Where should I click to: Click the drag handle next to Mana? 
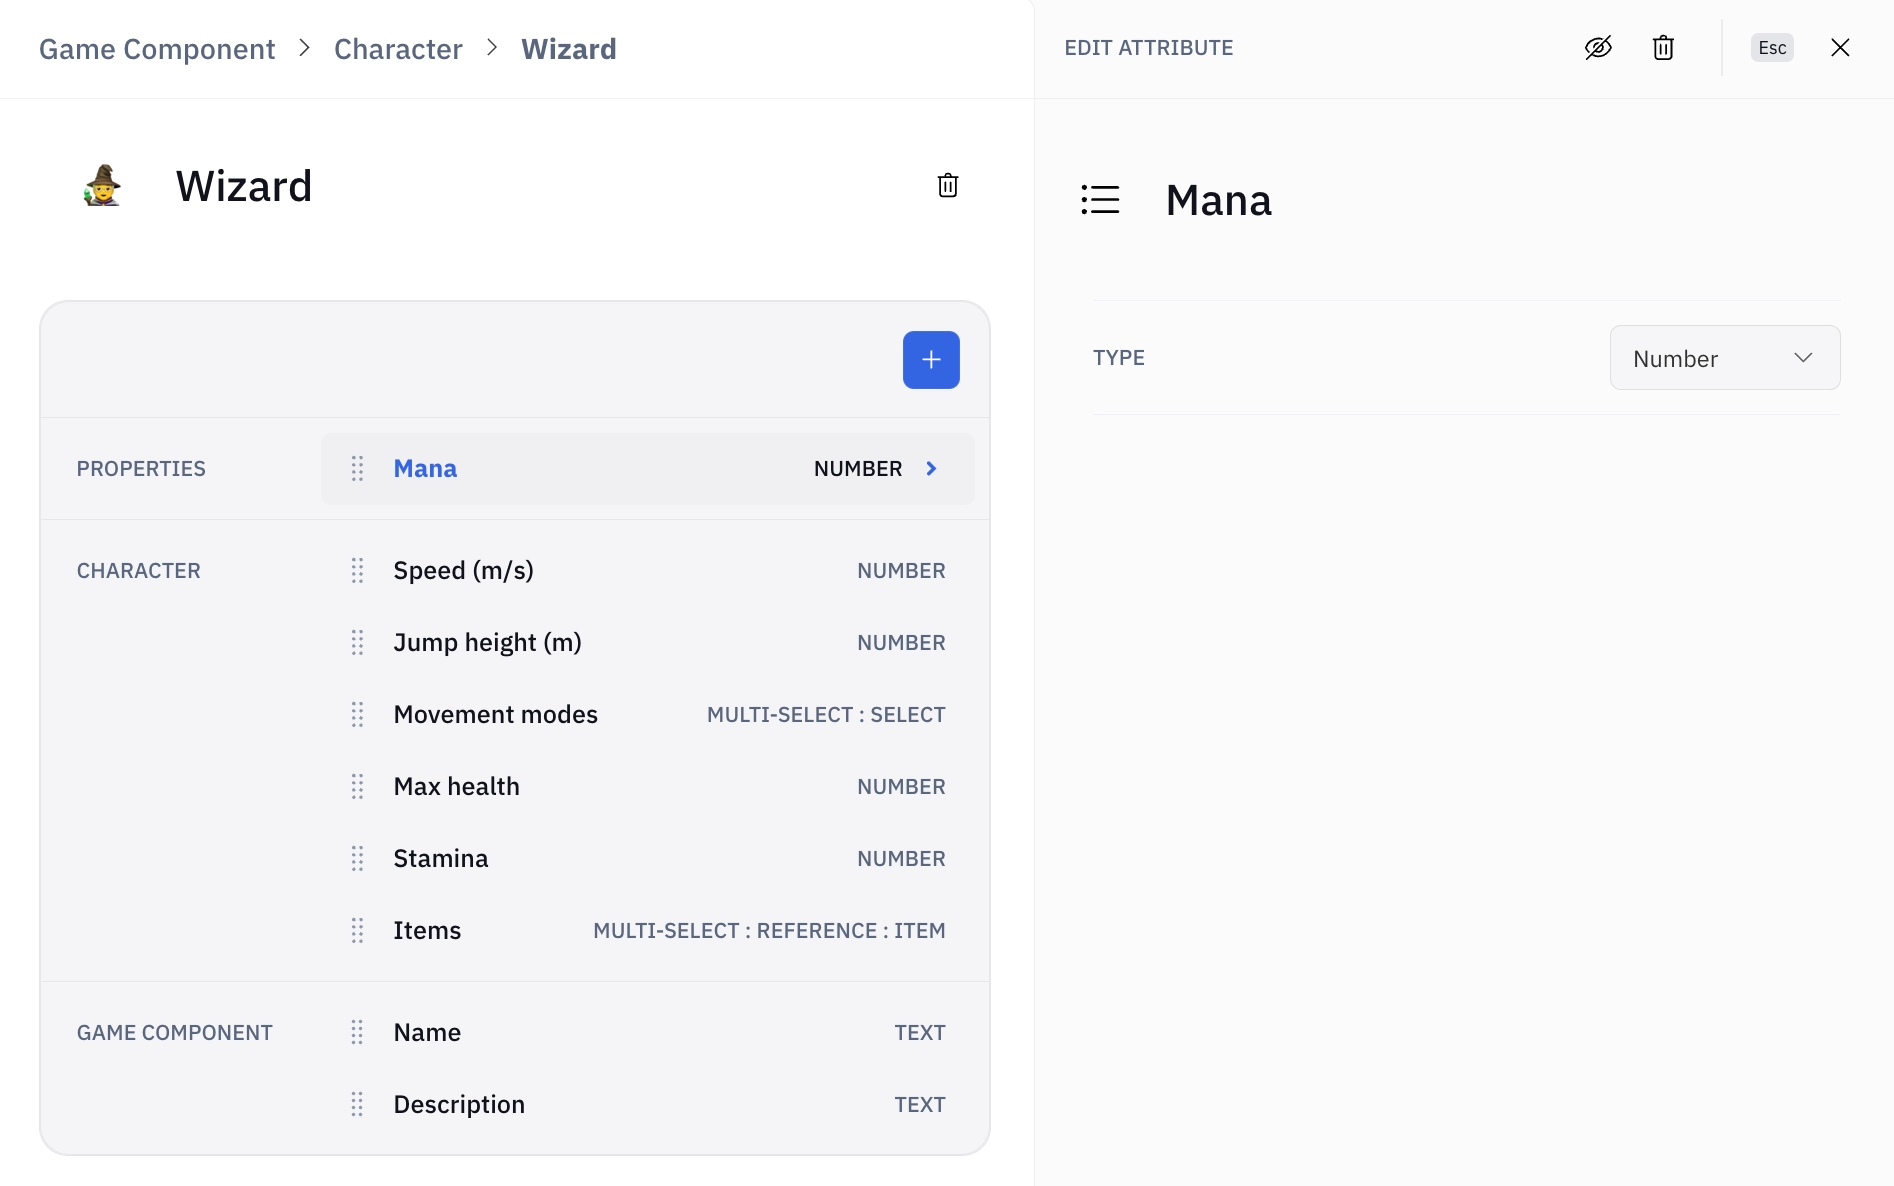[357, 469]
